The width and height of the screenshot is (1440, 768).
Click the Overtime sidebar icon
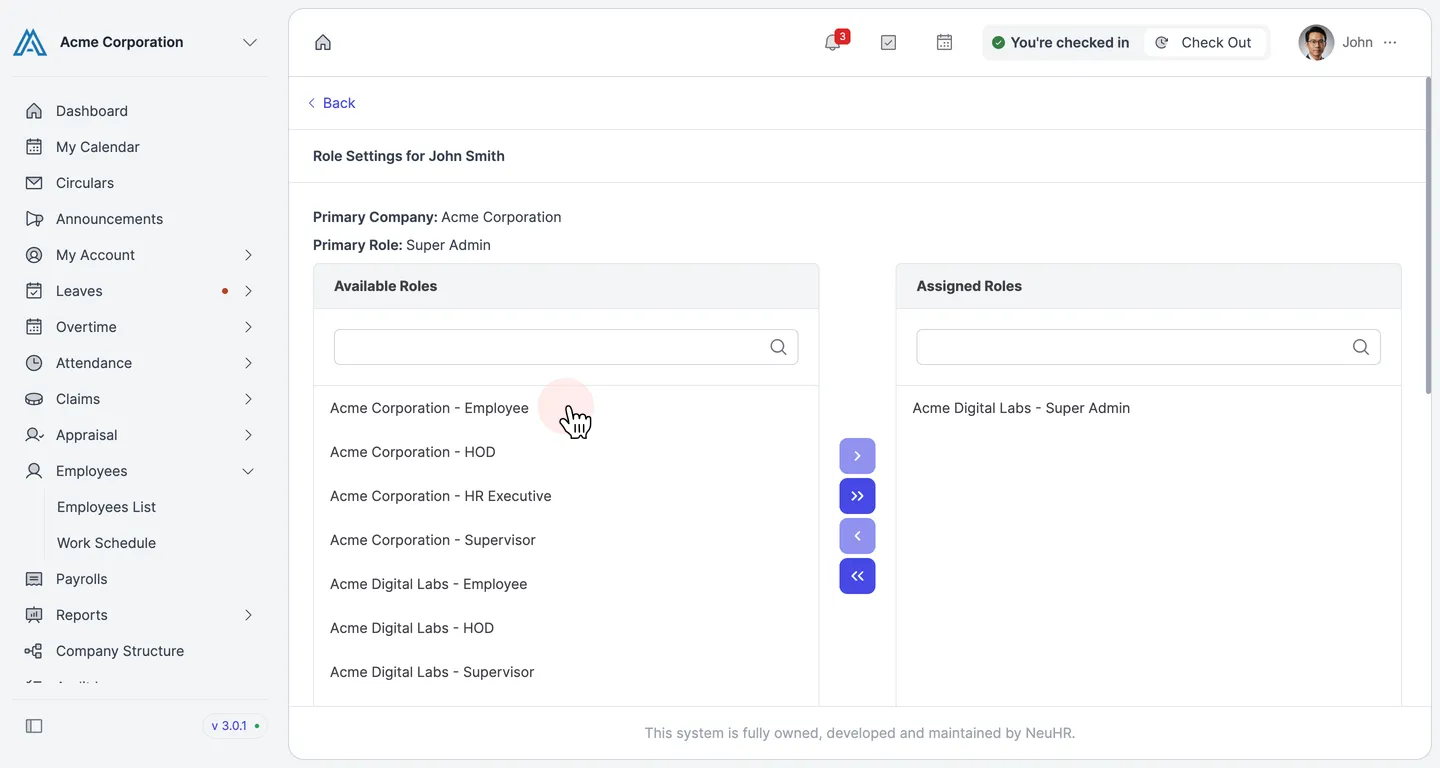[34, 327]
